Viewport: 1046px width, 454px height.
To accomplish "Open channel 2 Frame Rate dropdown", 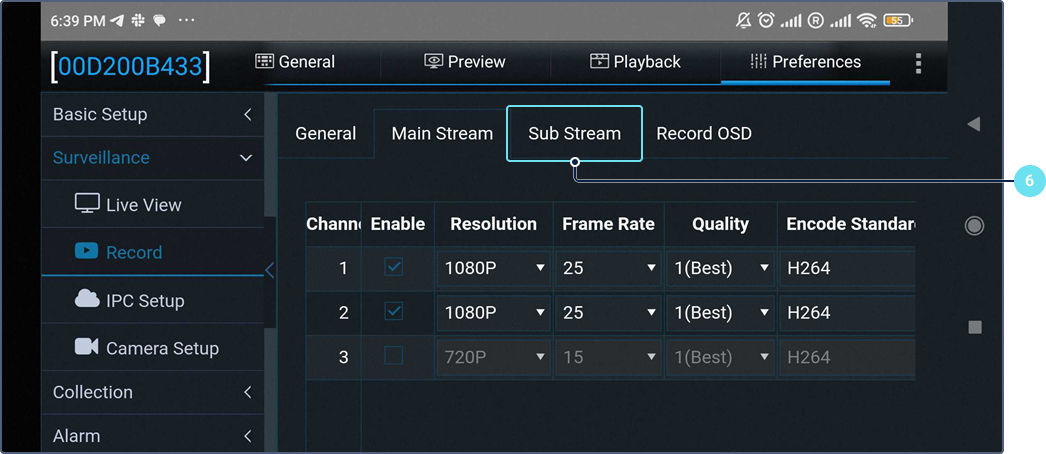I will click(x=608, y=313).
